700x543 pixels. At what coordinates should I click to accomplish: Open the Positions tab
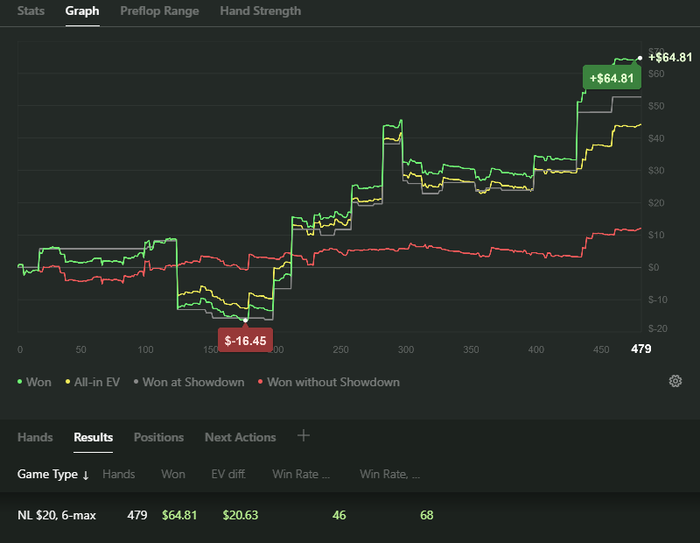(158, 437)
